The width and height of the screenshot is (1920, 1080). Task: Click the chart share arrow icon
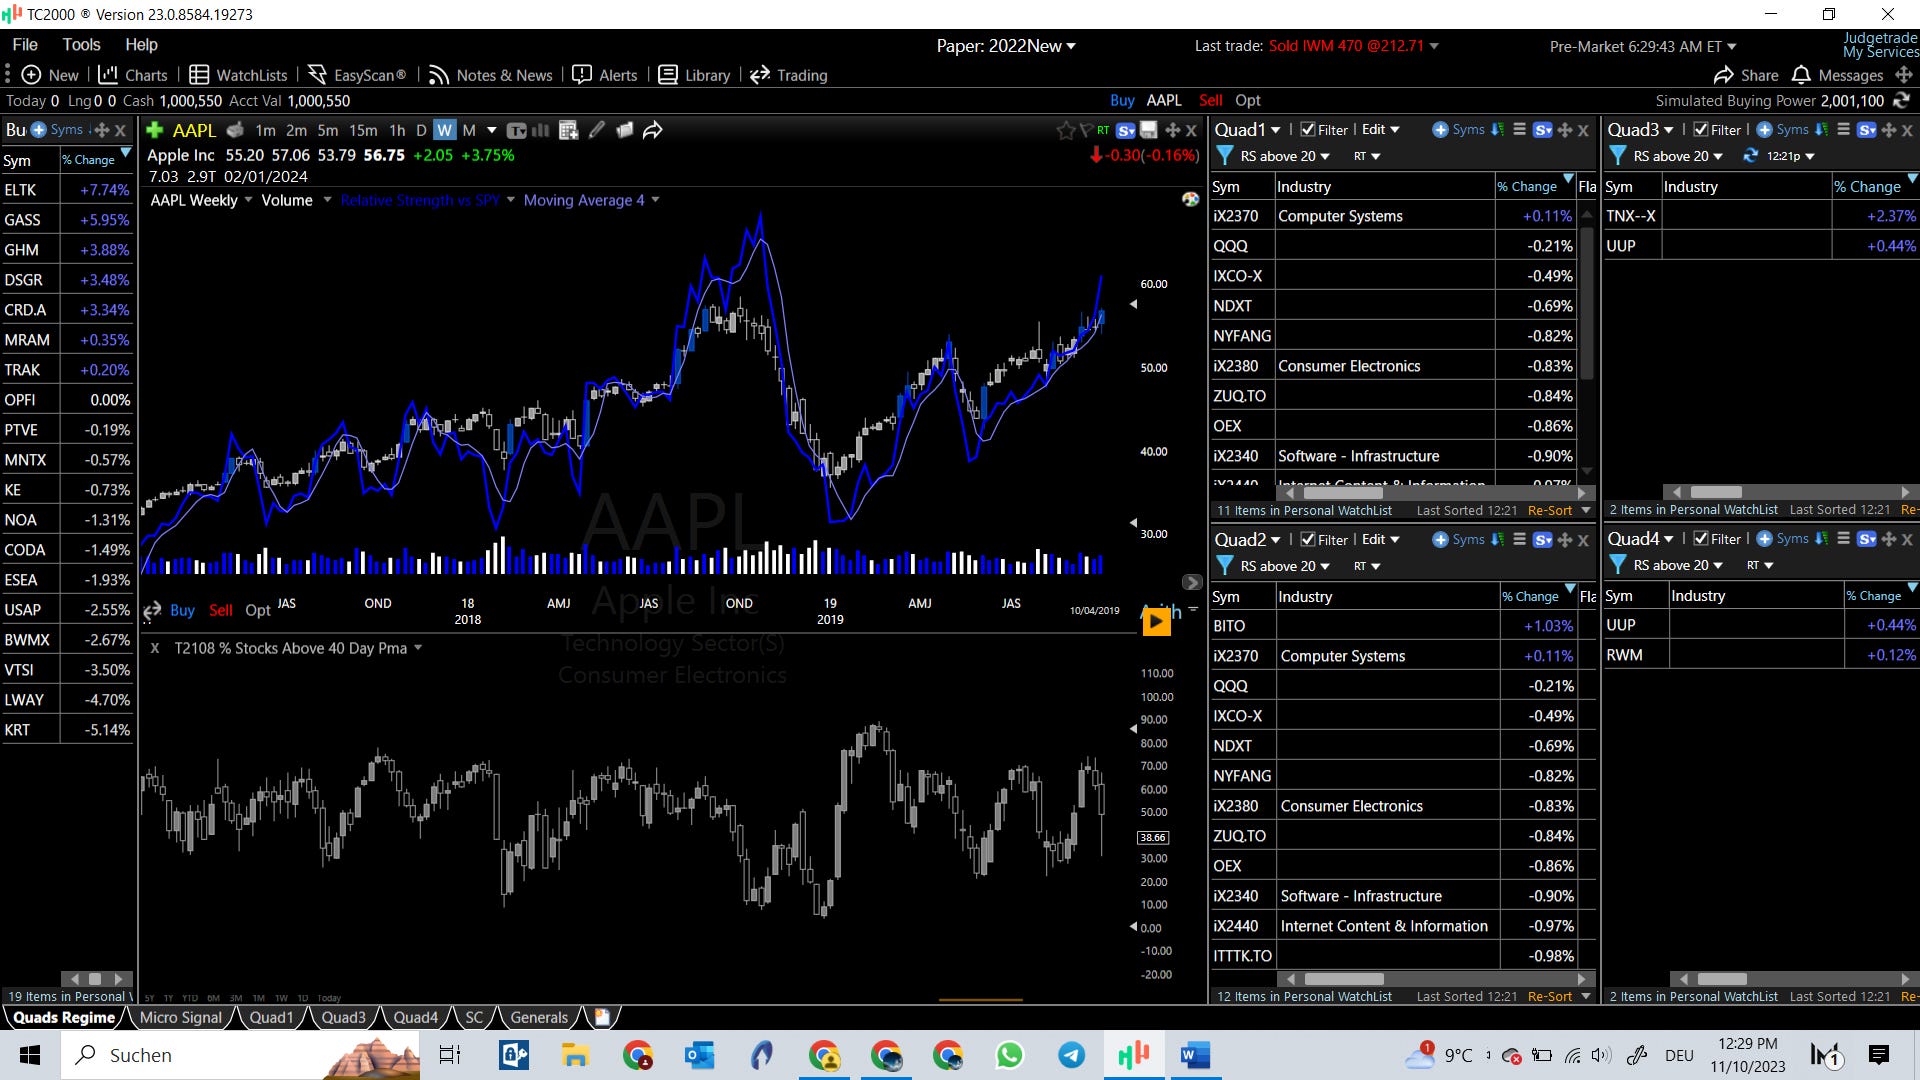tap(653, 130)
